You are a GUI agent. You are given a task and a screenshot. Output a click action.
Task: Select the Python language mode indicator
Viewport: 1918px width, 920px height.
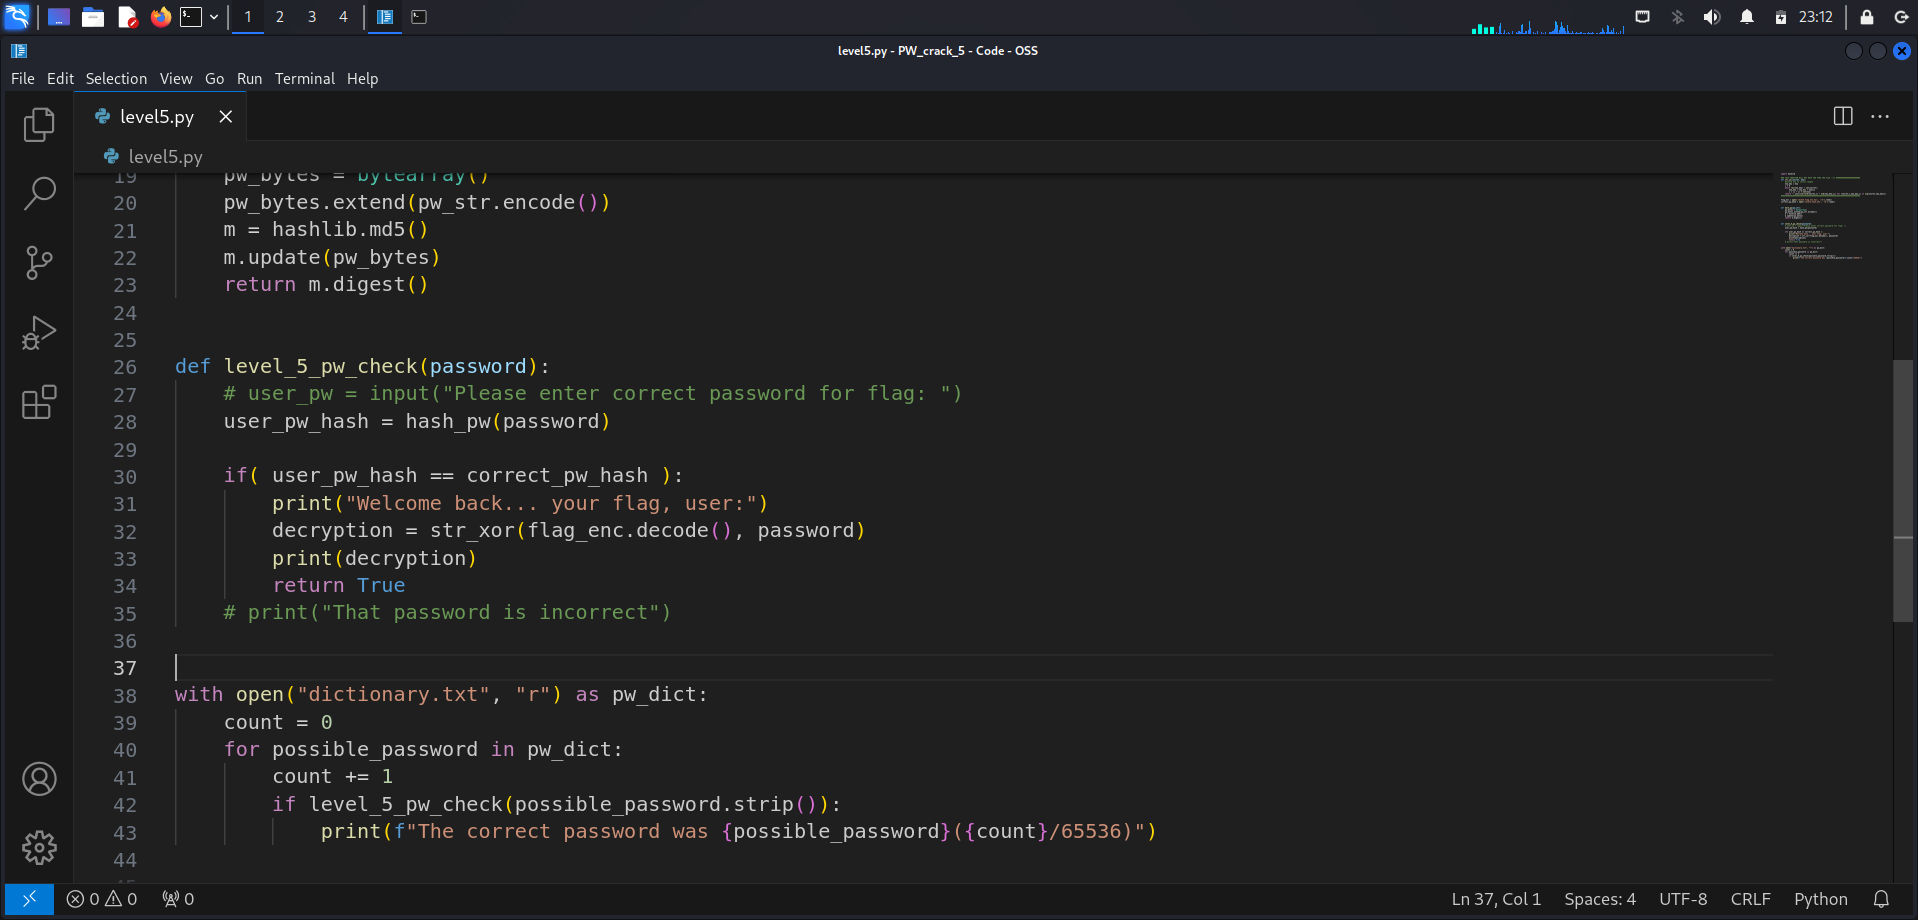point(1820,899)
